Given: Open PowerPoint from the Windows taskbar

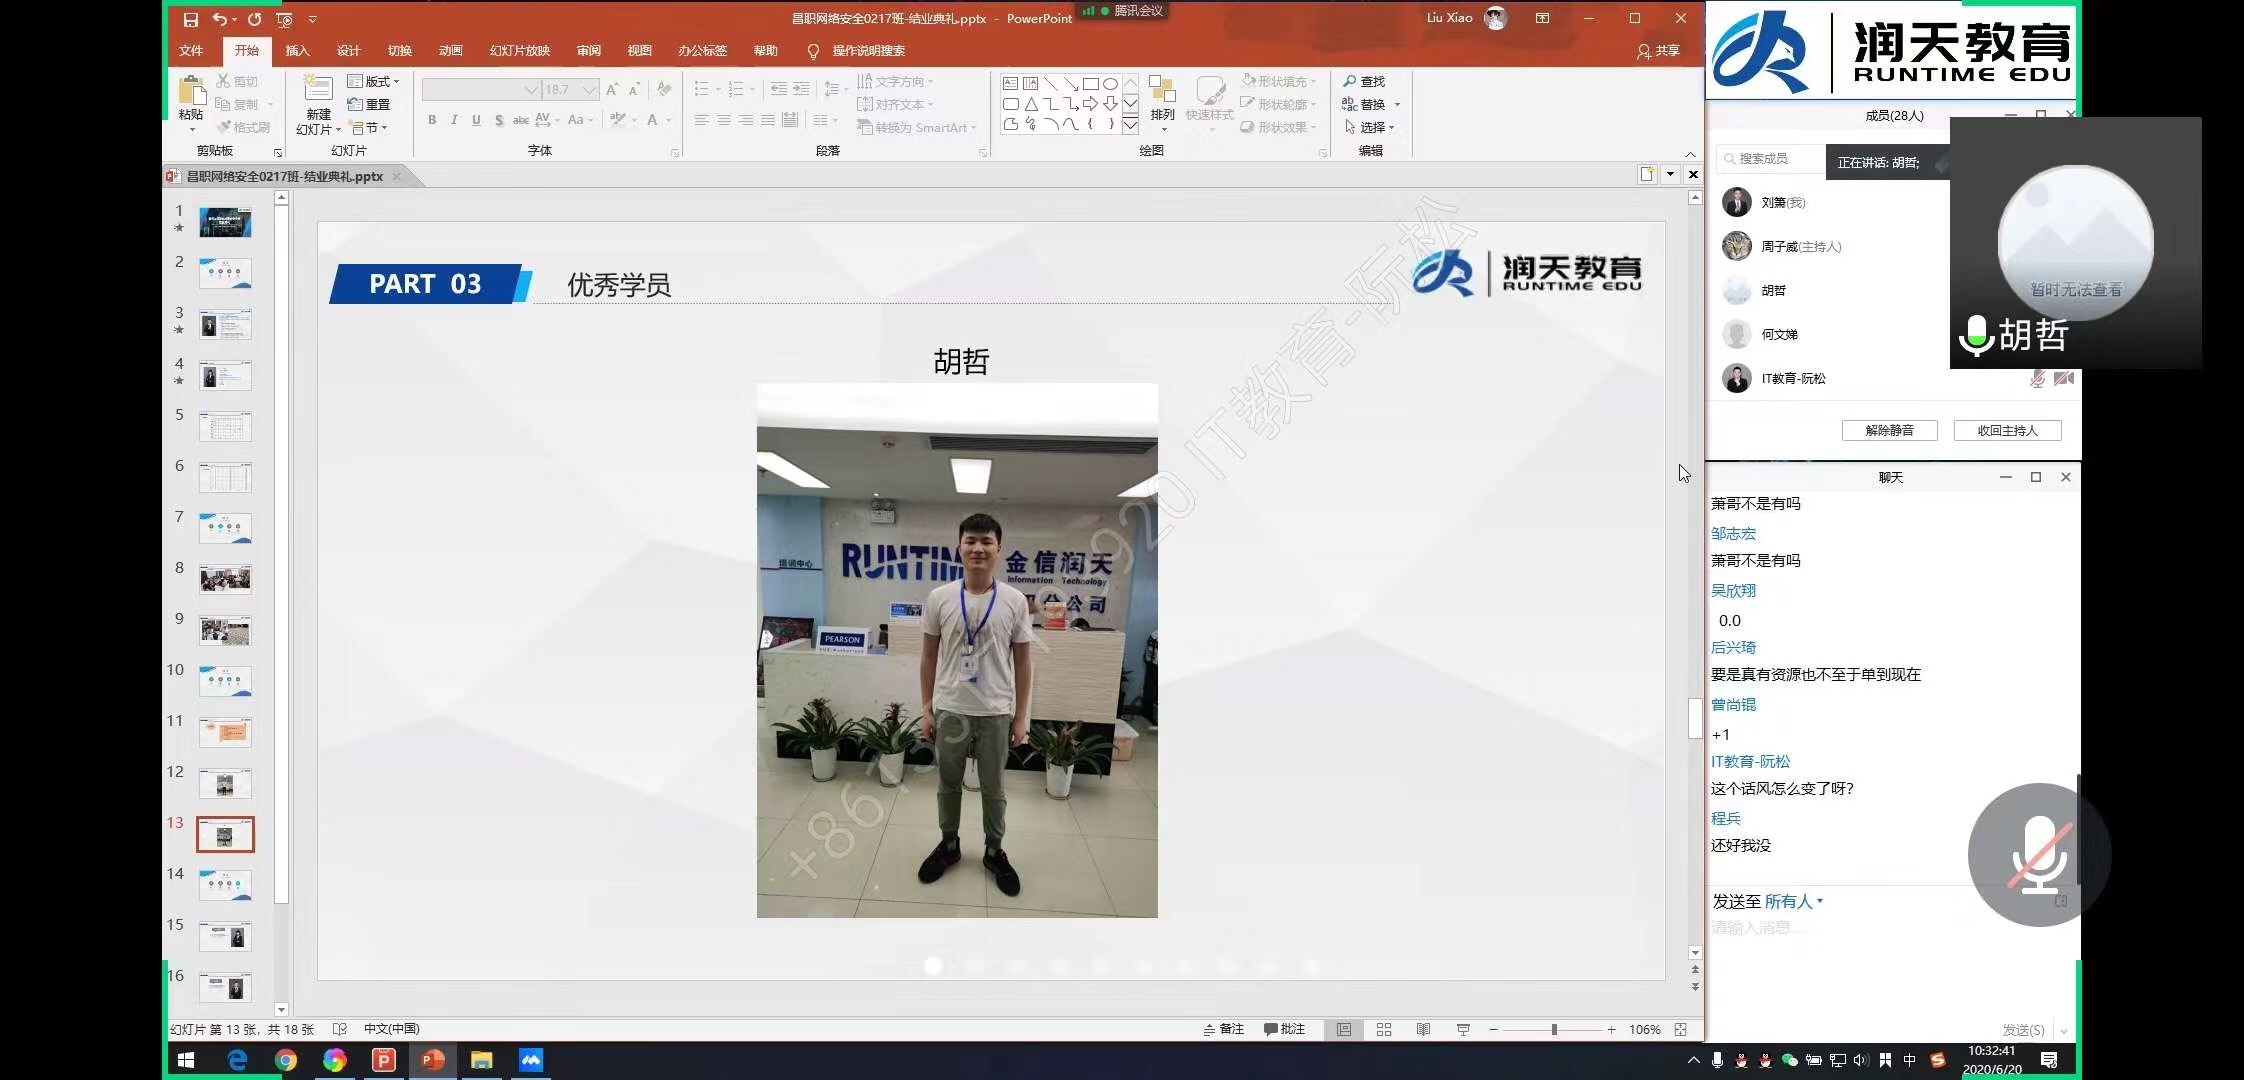Looking at the screenshot, I should [433, 1060].
